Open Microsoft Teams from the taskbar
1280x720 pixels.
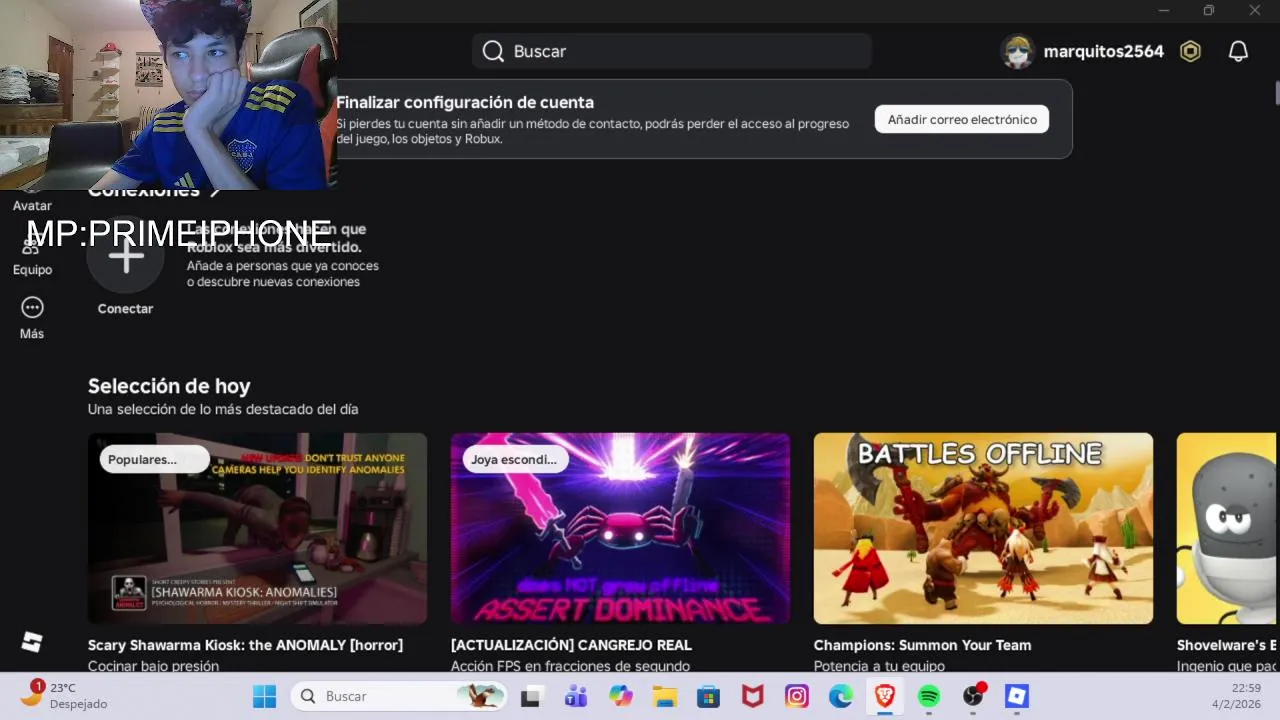tap(575, 696)
